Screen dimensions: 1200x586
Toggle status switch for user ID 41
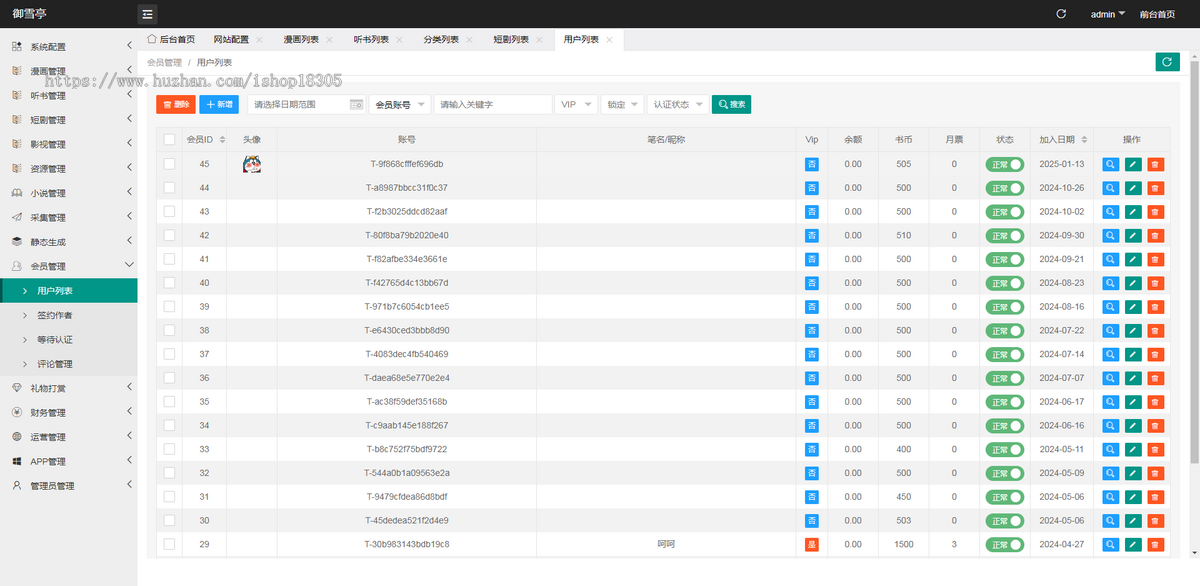point(1005,259)
